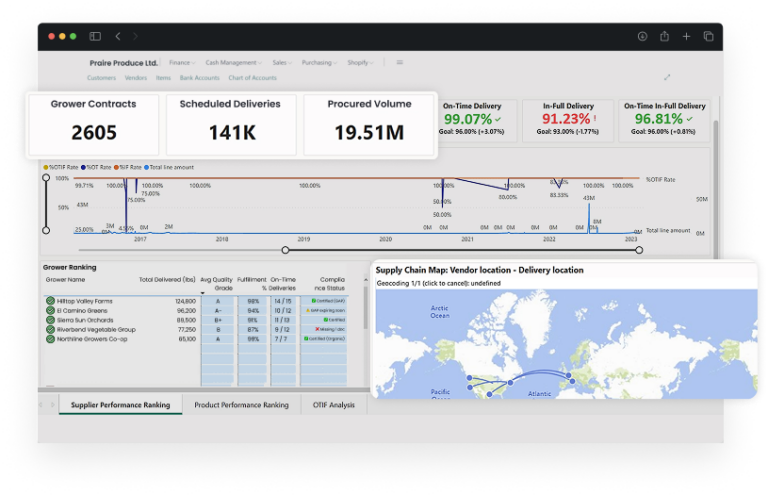Click the timeline range right handle

(639, 250)
